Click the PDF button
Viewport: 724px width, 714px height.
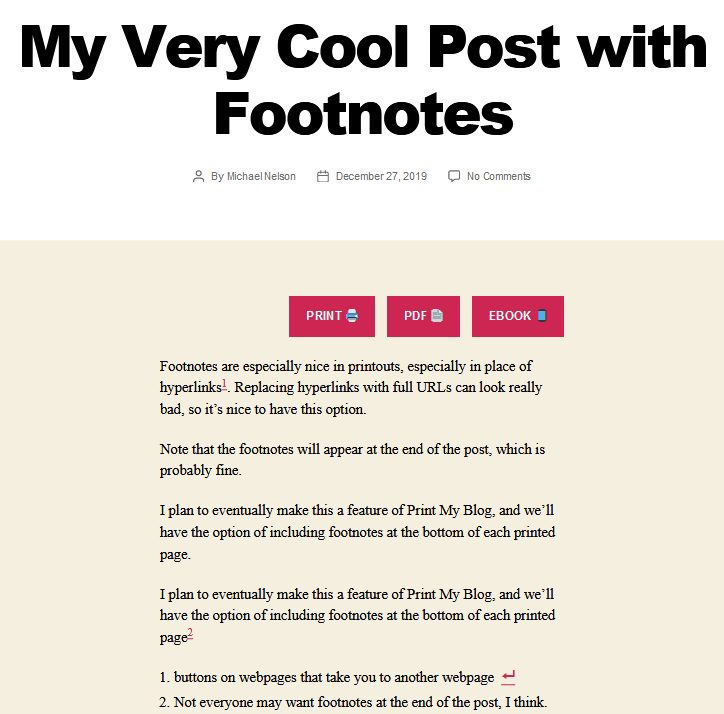click(423, 316)
